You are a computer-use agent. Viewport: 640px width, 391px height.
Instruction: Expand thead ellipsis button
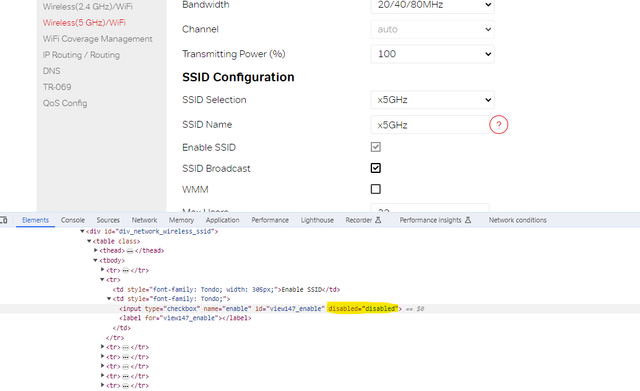pos(130,251)
